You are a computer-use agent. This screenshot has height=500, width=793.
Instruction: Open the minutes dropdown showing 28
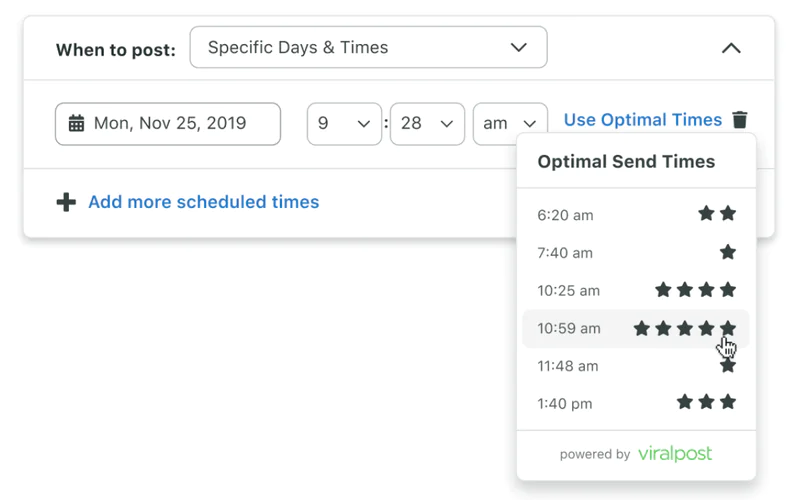pyautogui.click(x=427, y=124)
